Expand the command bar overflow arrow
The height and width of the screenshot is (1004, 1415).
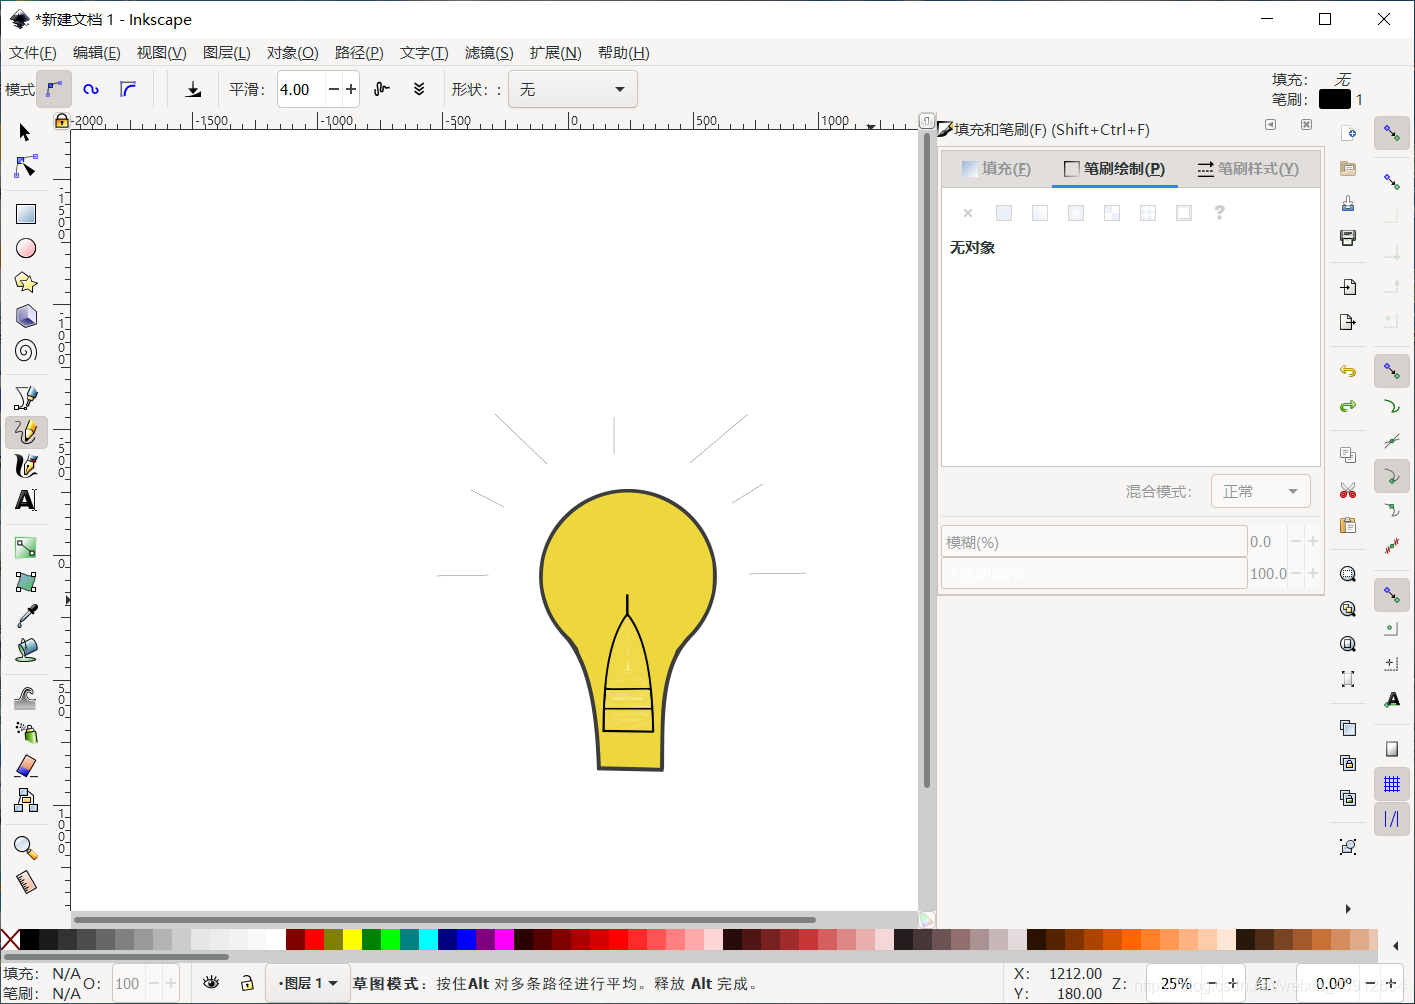coord(1348,909)
